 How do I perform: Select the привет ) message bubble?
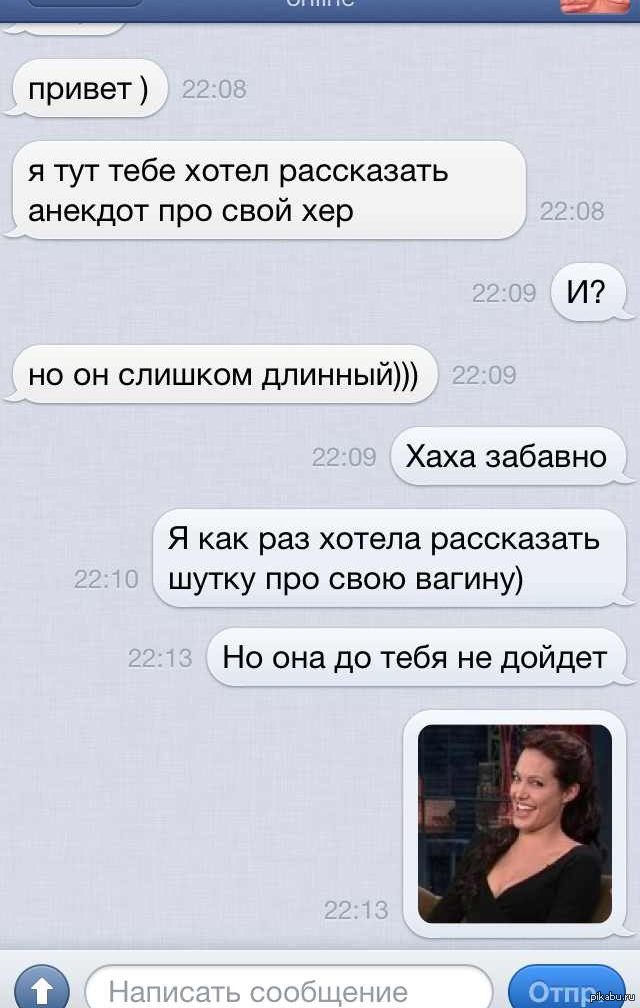[x=87, y=89]
